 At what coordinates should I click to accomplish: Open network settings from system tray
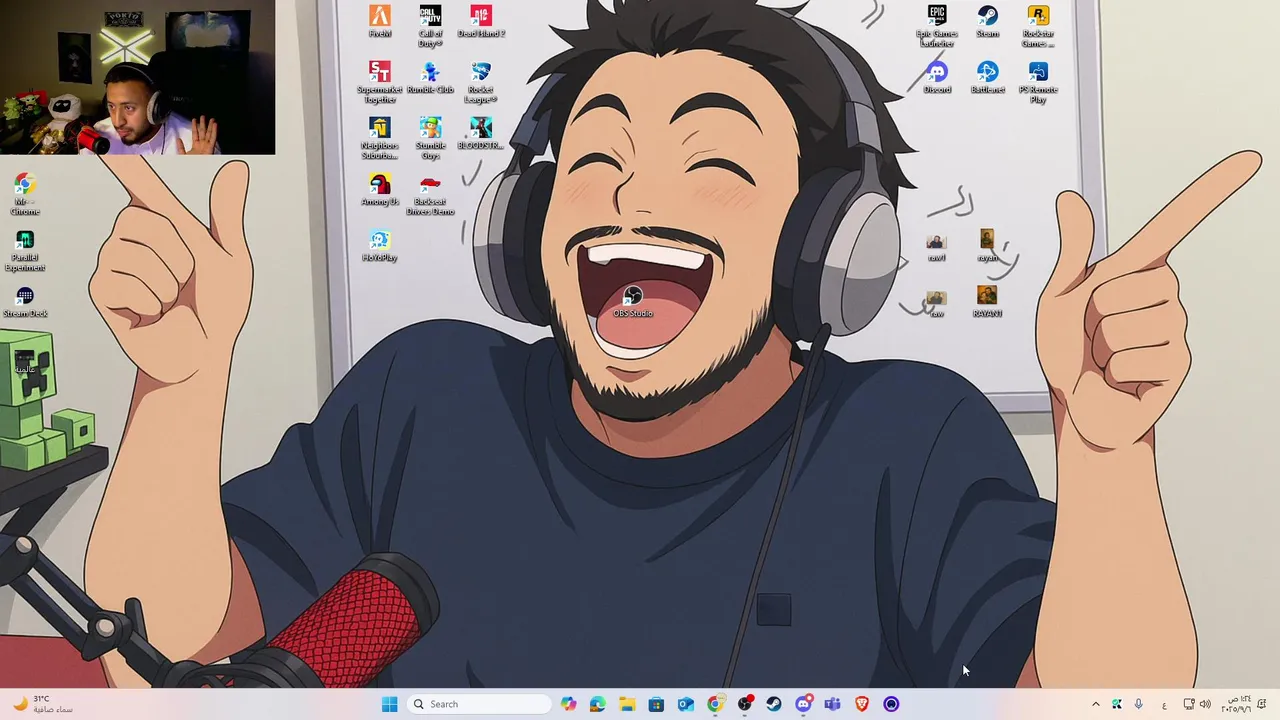coord(1189,704)
